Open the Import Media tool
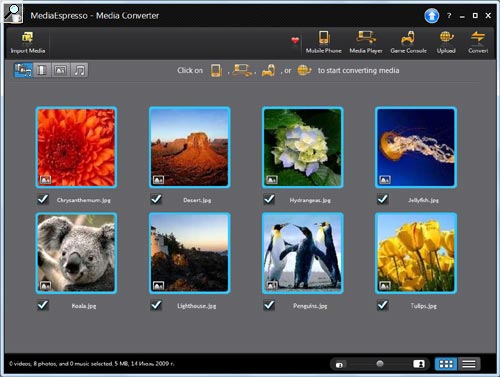The width and height of the screenshot is (500, 377). pos(28,43)
